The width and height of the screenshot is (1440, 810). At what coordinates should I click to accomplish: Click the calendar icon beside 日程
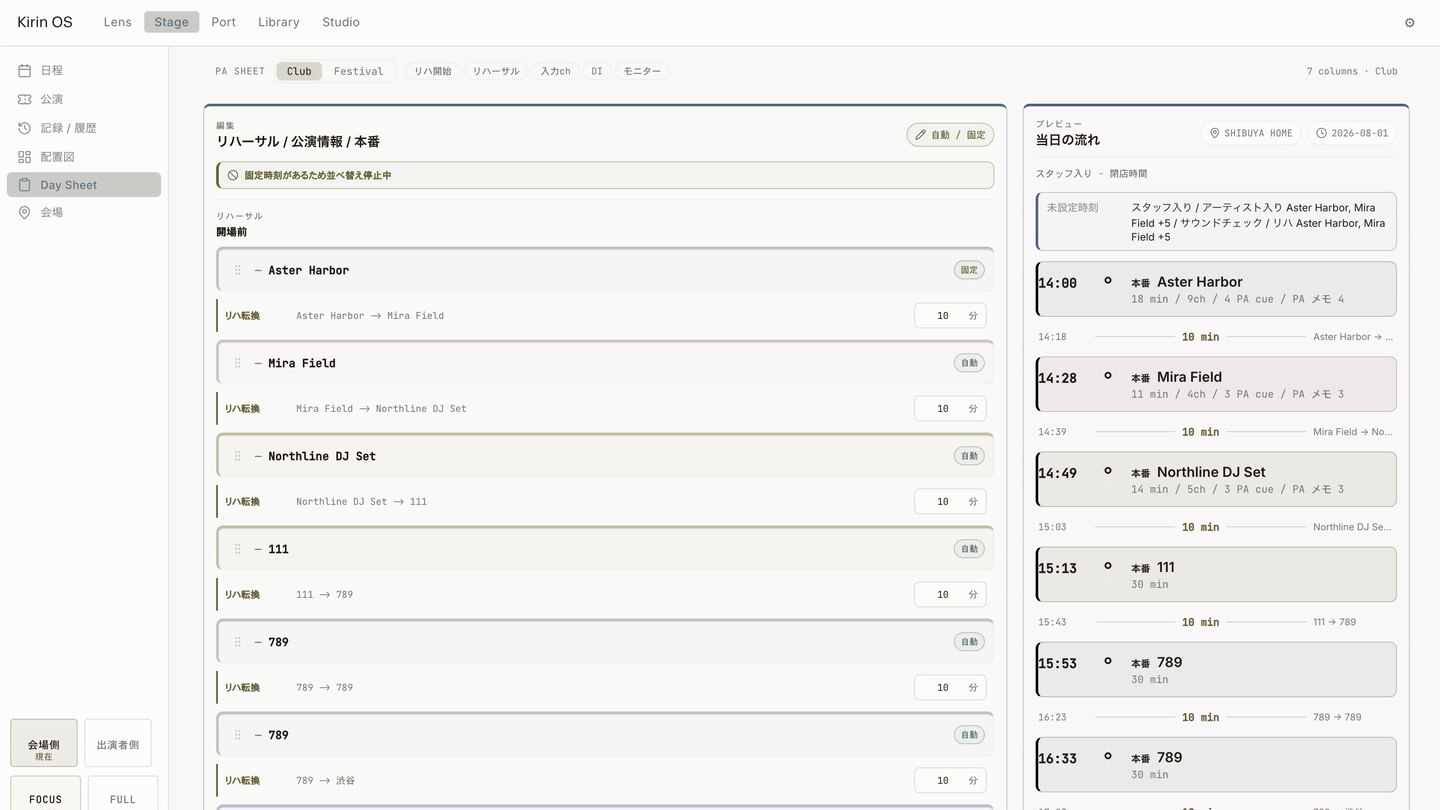(x=24, y=70)
